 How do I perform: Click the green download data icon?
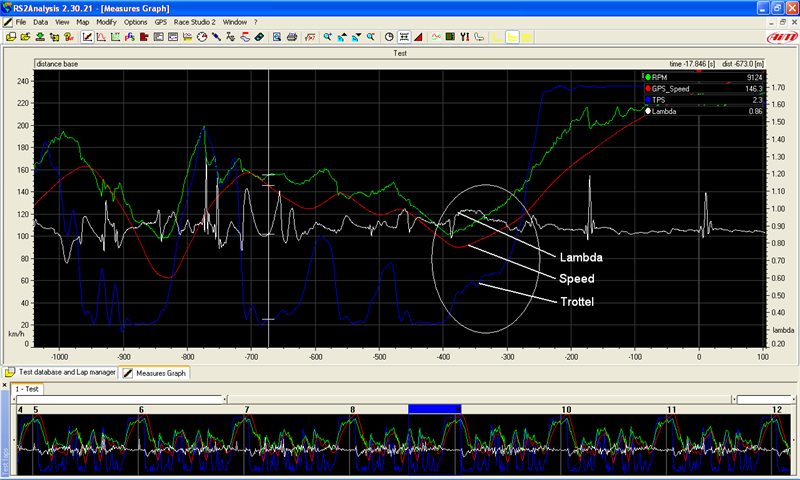(x=40, y=37)
